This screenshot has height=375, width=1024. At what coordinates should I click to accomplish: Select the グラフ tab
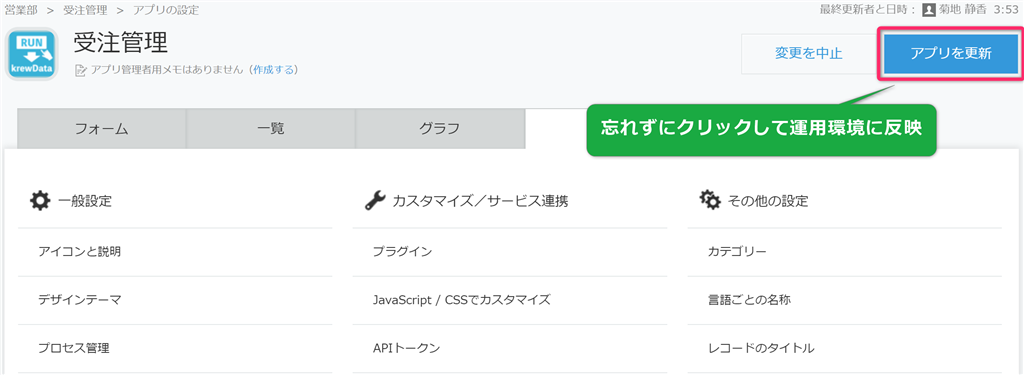coord(440,129)
